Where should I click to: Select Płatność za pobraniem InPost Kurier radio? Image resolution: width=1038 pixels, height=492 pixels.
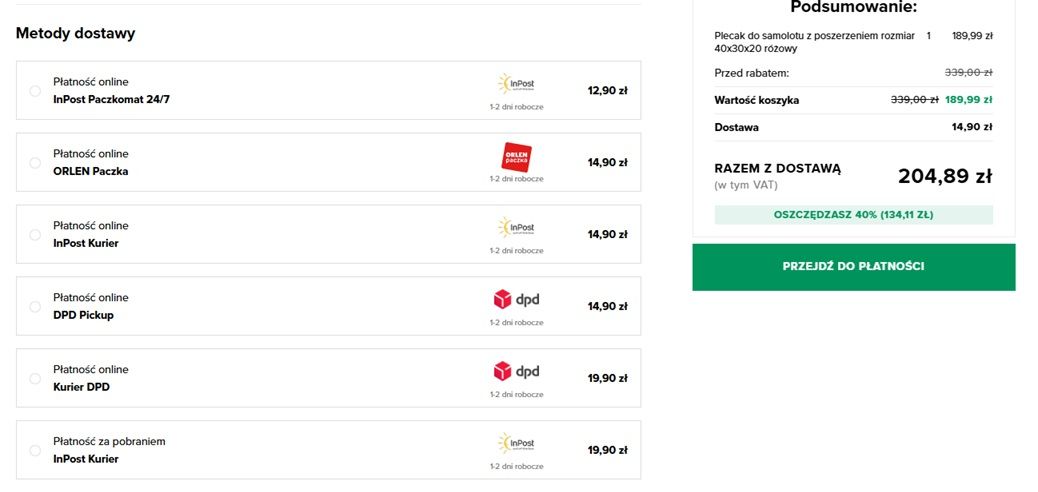35,450
